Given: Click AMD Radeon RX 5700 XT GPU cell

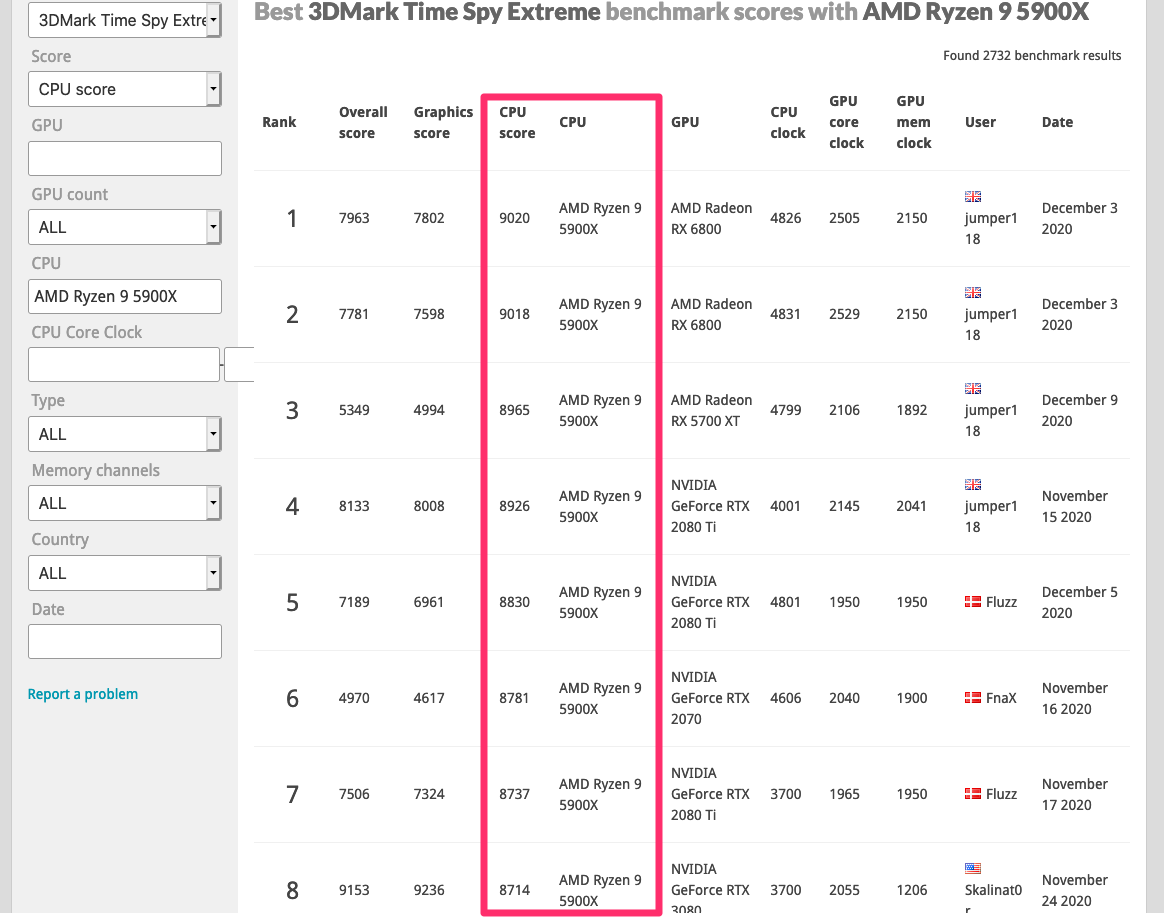Looking at the screenshot, I should [x=711, y=410].
